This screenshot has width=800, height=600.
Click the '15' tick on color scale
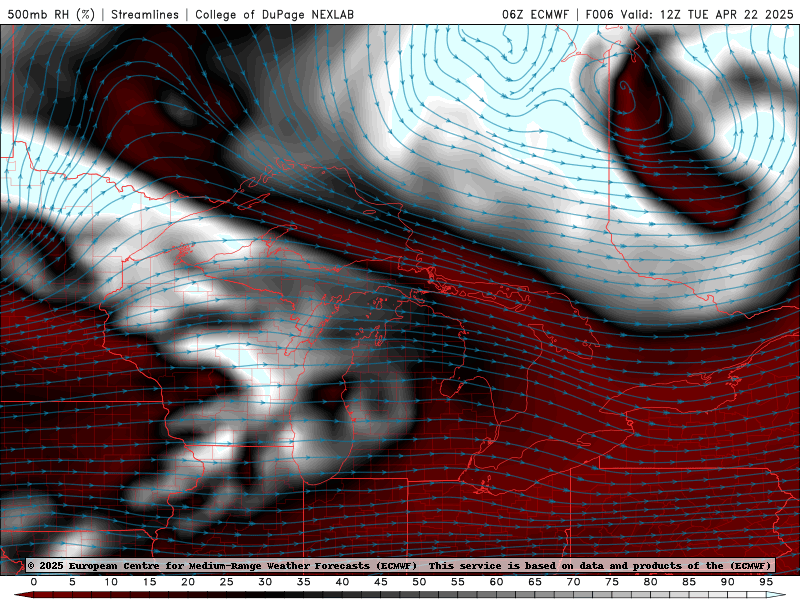[149, 582]
